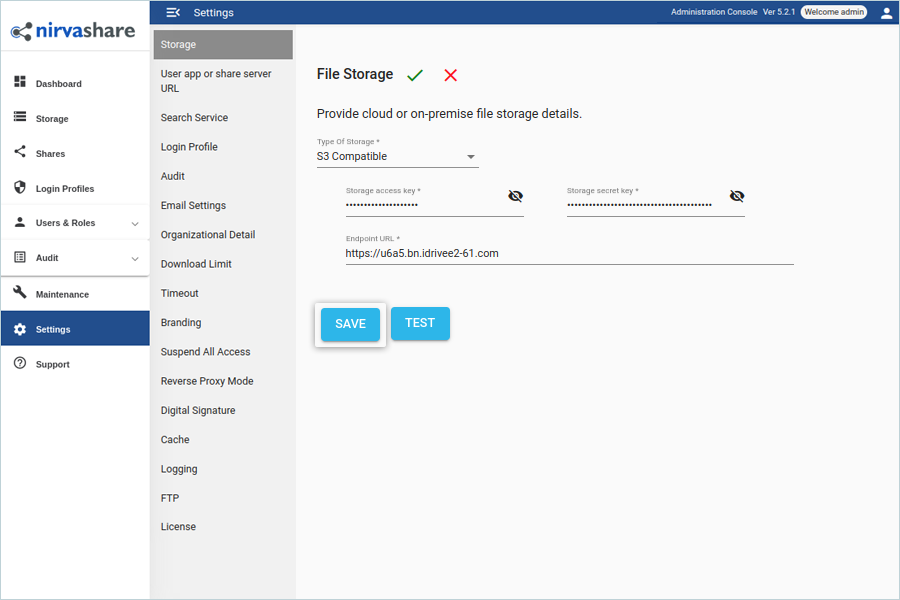Click the Shares icon in sidebar
Image resolution: width=900 pixels, height=600 pixels.
(x=20, y=152)
